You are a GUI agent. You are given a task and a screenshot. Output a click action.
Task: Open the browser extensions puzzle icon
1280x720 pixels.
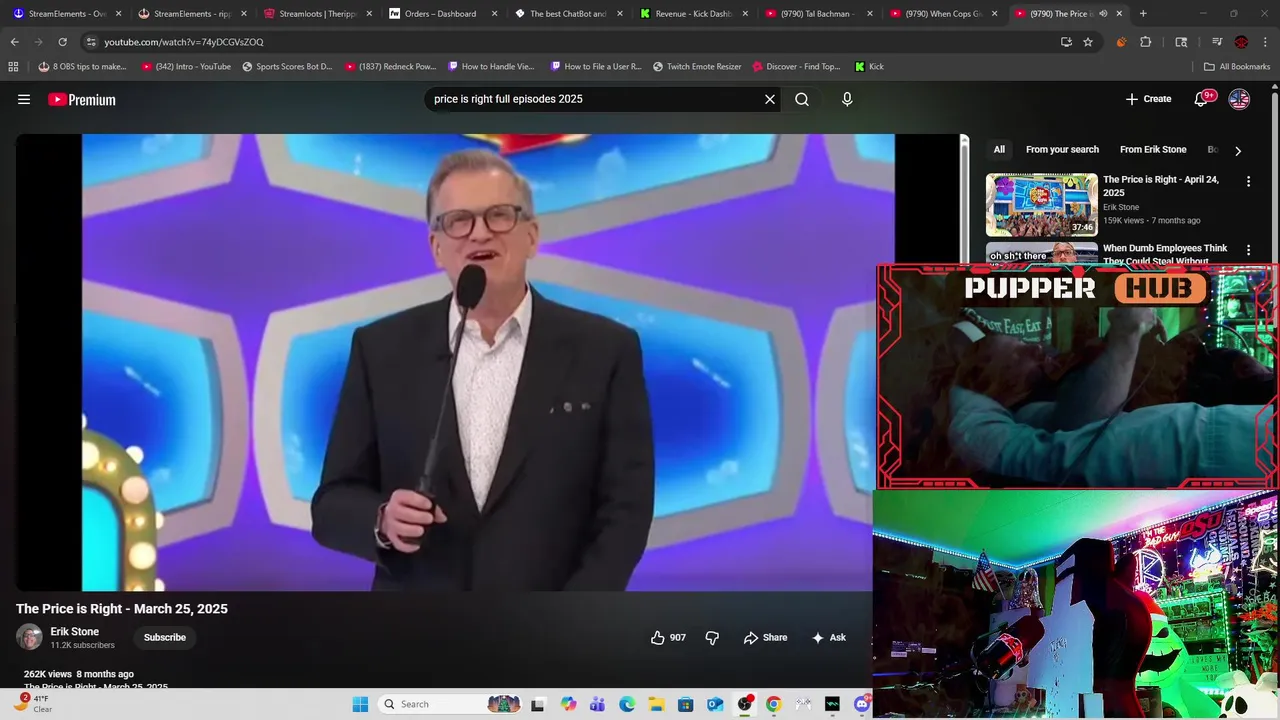point(1146,42)
